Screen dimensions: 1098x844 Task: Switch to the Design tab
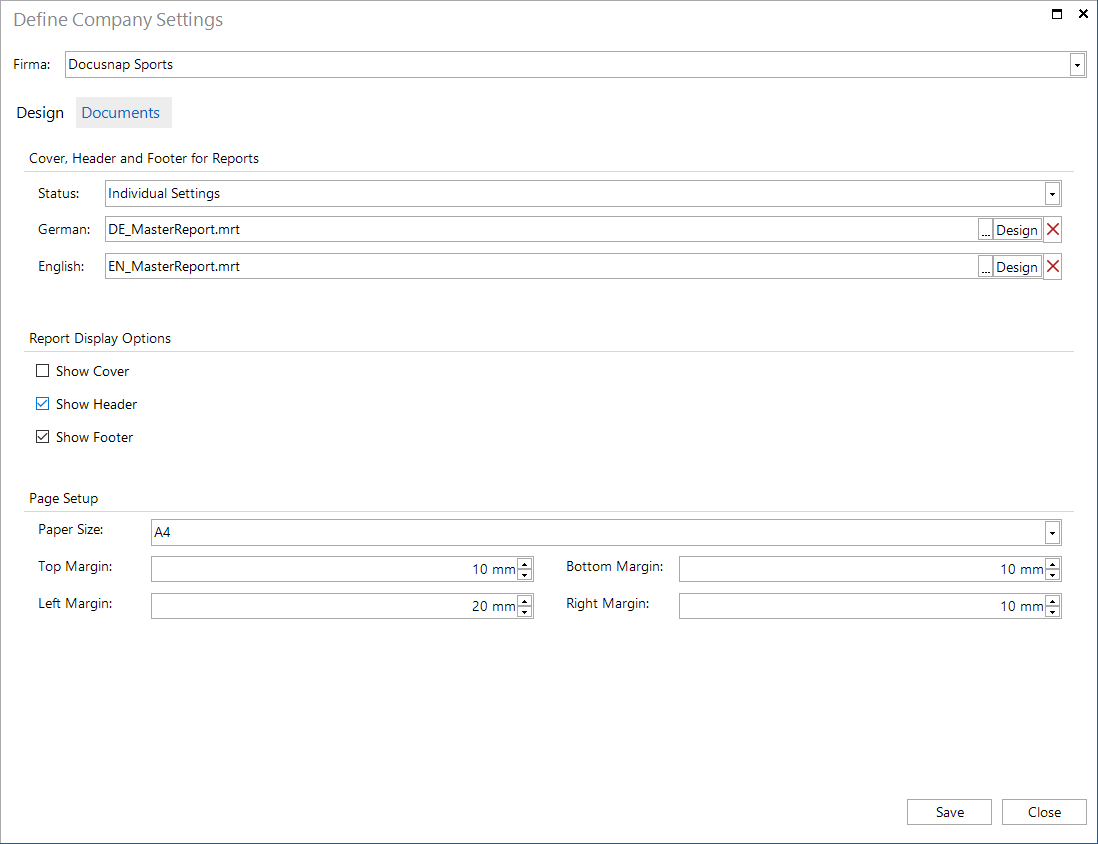39,112
